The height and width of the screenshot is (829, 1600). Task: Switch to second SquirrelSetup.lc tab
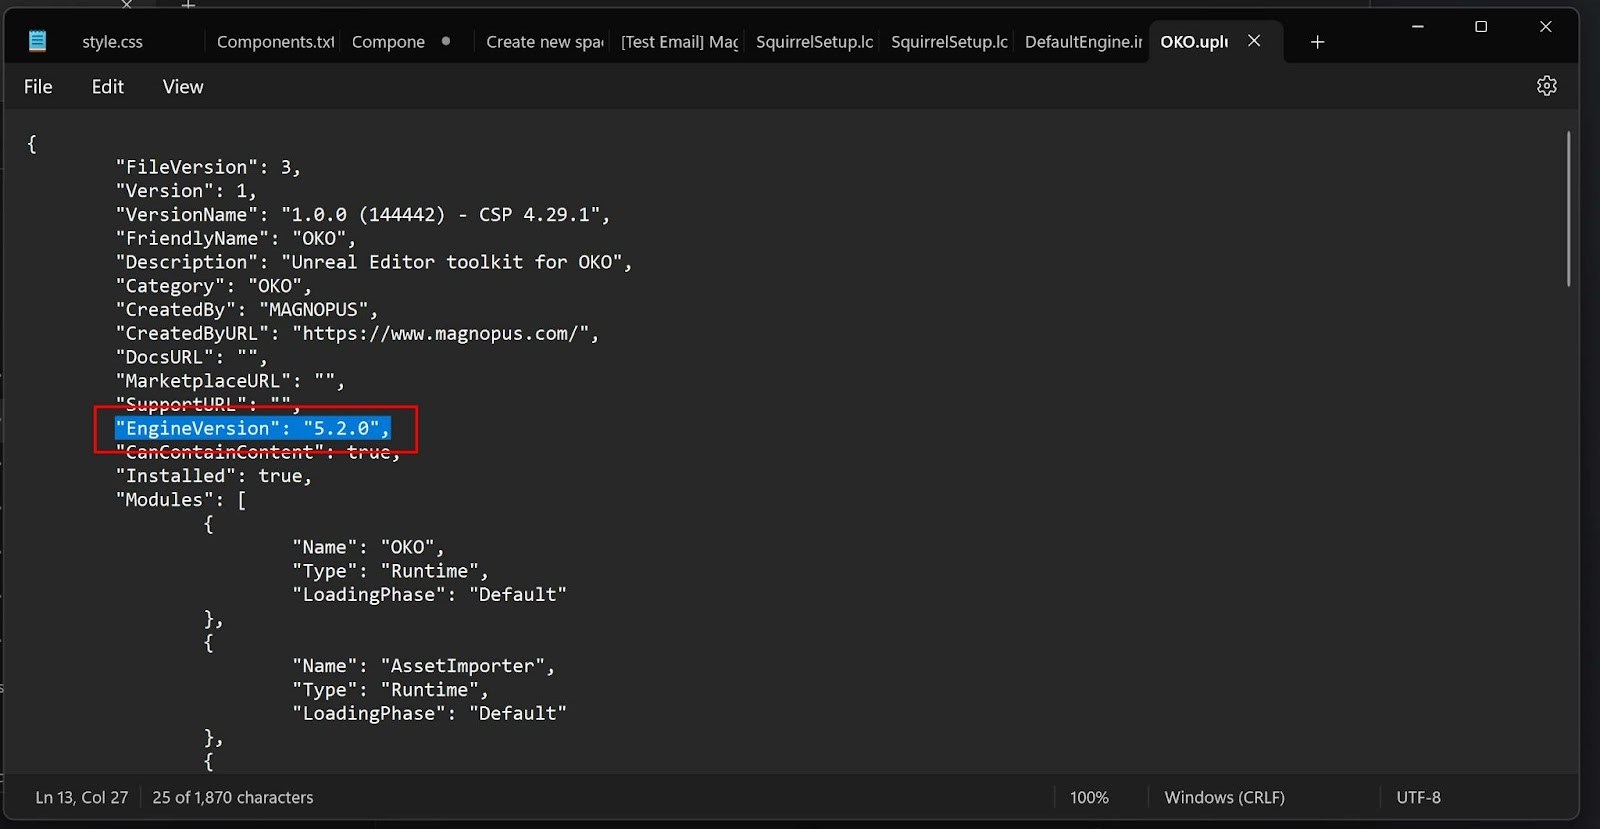pyautogui.click(x=949, y=42)
